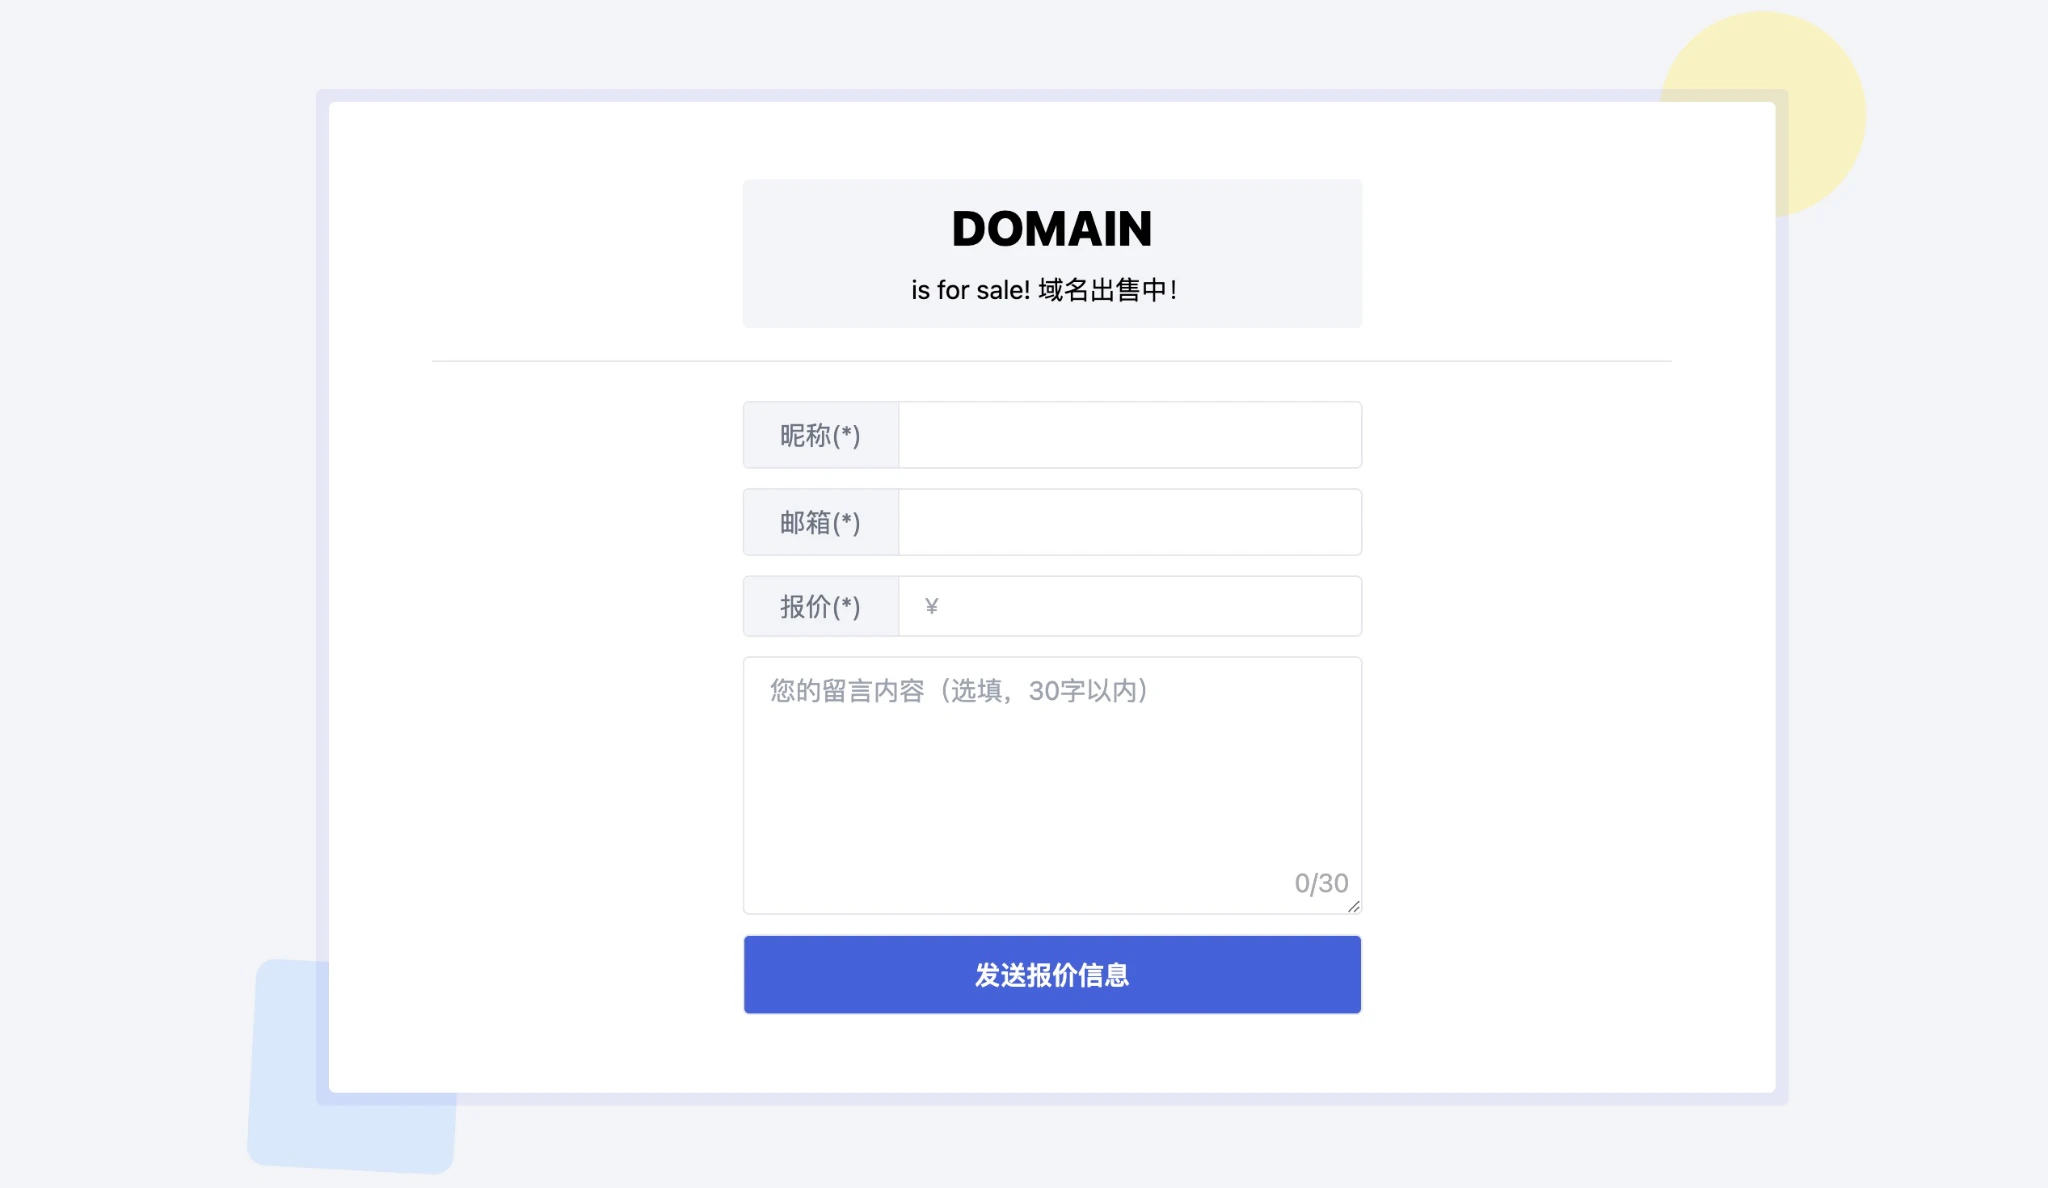Image resolution: width=2048 pixels, height=1188 pixels.
Task: Click the 昵称 nickname input field
Action: pyautogui.click(x=1129, y=435)
